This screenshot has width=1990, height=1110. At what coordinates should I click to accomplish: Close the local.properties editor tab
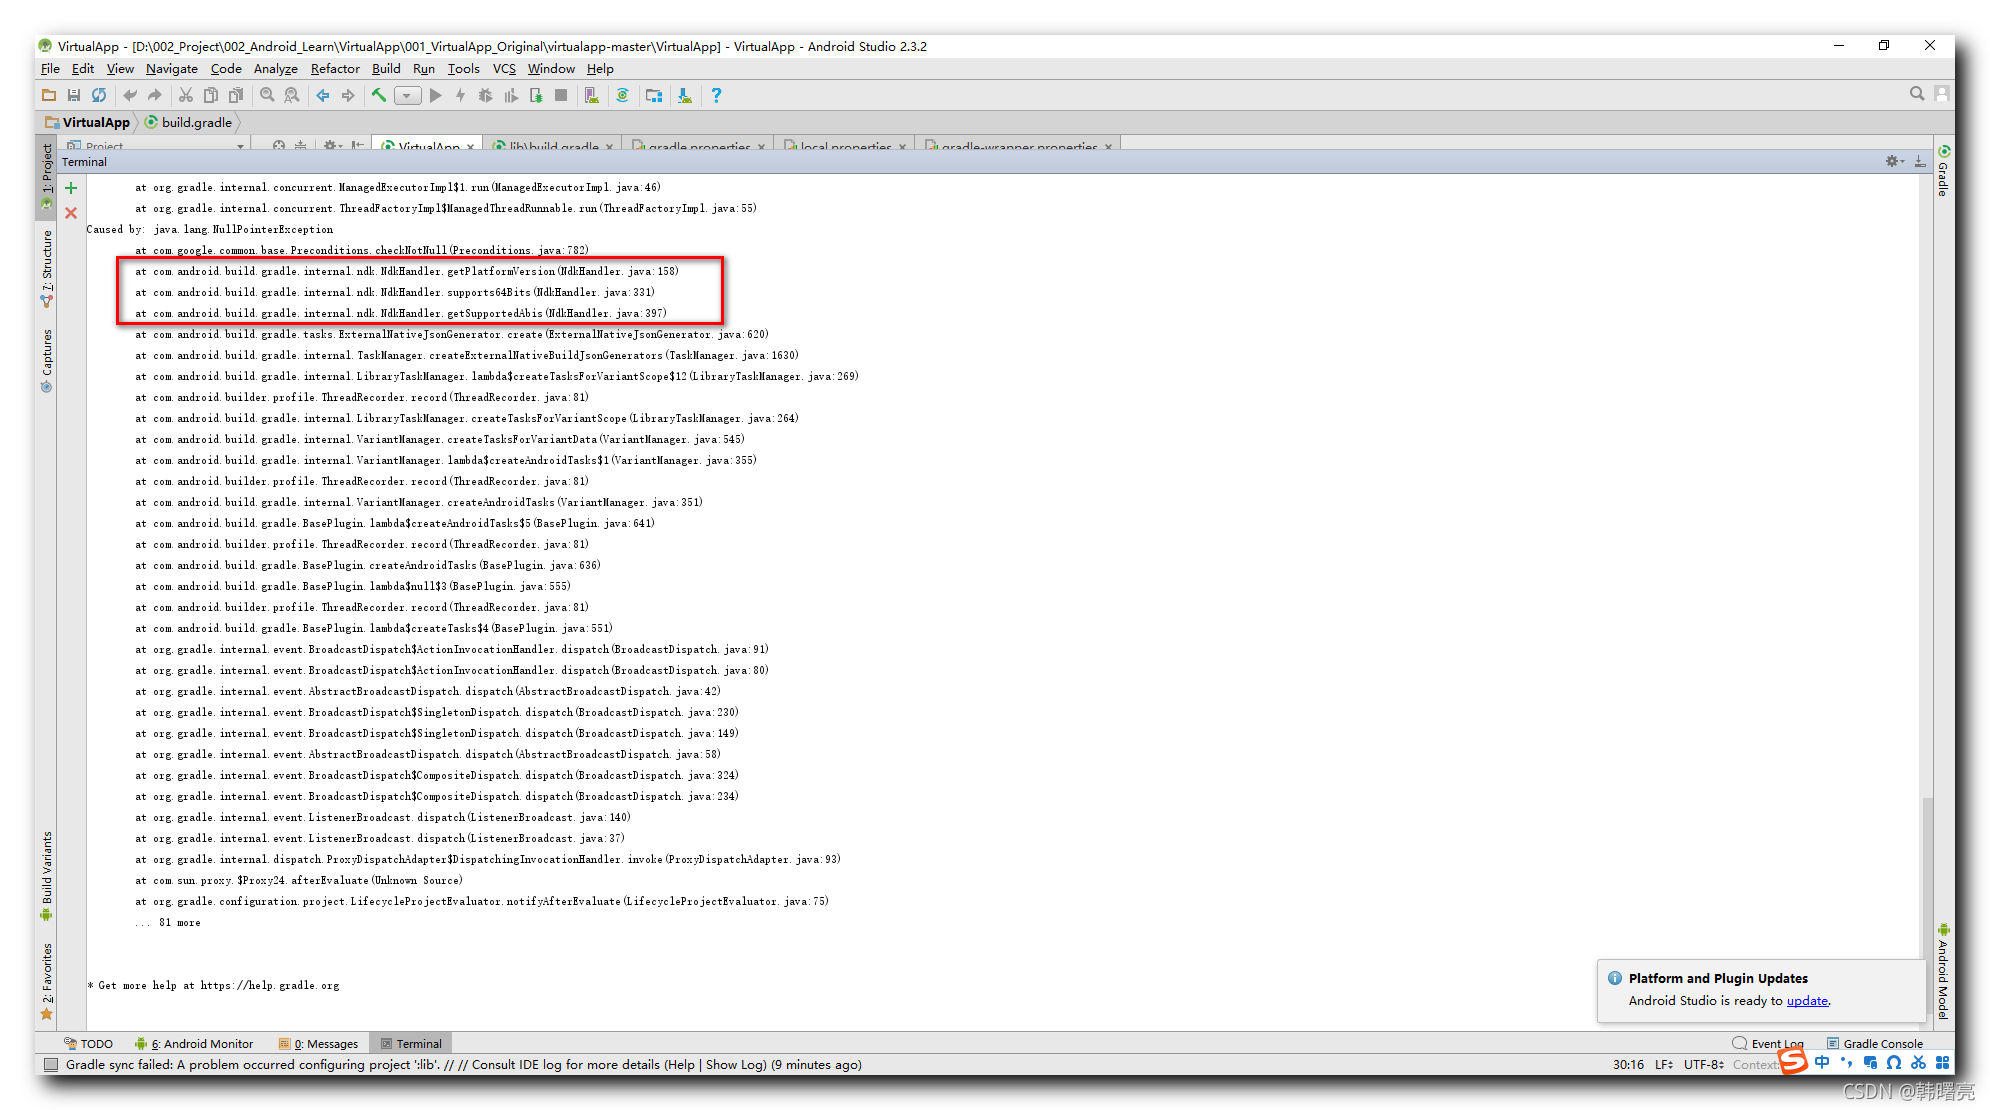click(902, 146)
